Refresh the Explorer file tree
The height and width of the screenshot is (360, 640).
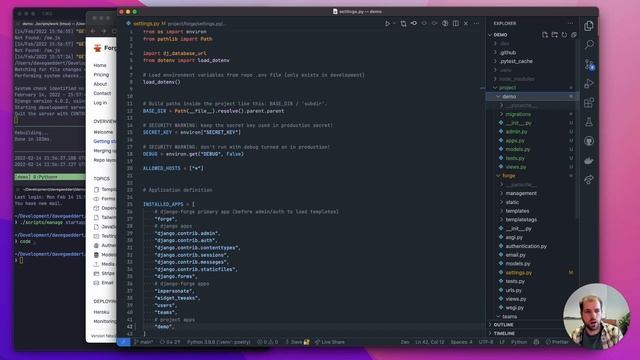point(564,35)
